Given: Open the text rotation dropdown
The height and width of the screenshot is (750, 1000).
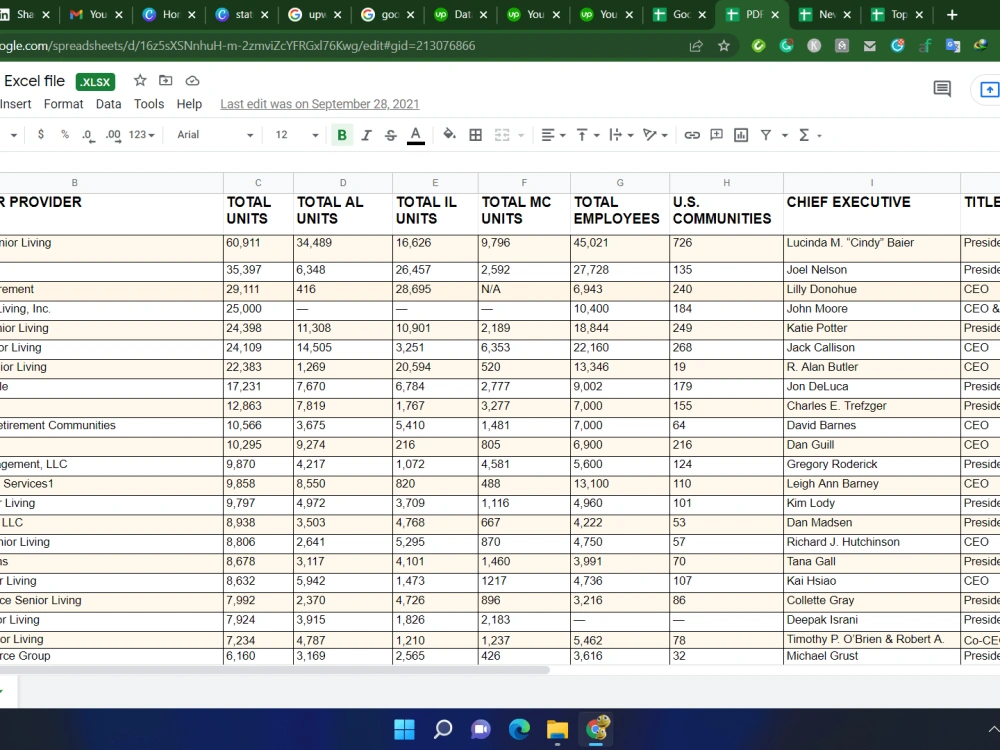Looking at the screenshot, I should pos(655,135).
